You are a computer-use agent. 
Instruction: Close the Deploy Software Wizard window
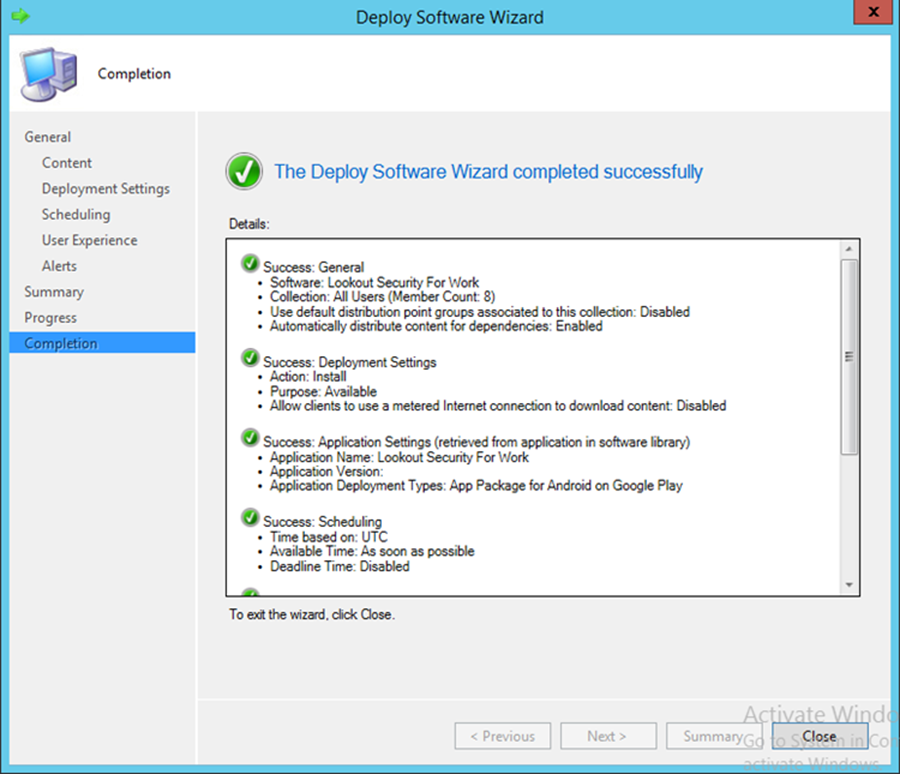click(873, 12)
